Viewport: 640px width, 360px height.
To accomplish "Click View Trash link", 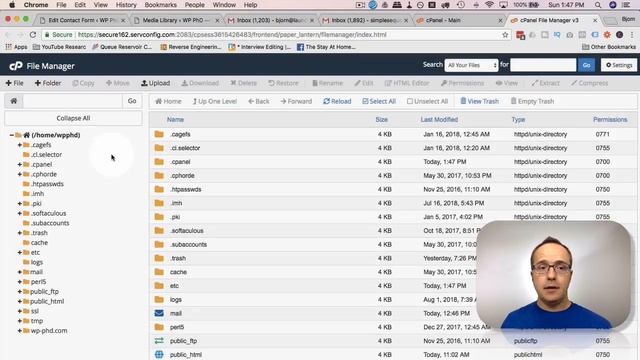I will point(479,101).
